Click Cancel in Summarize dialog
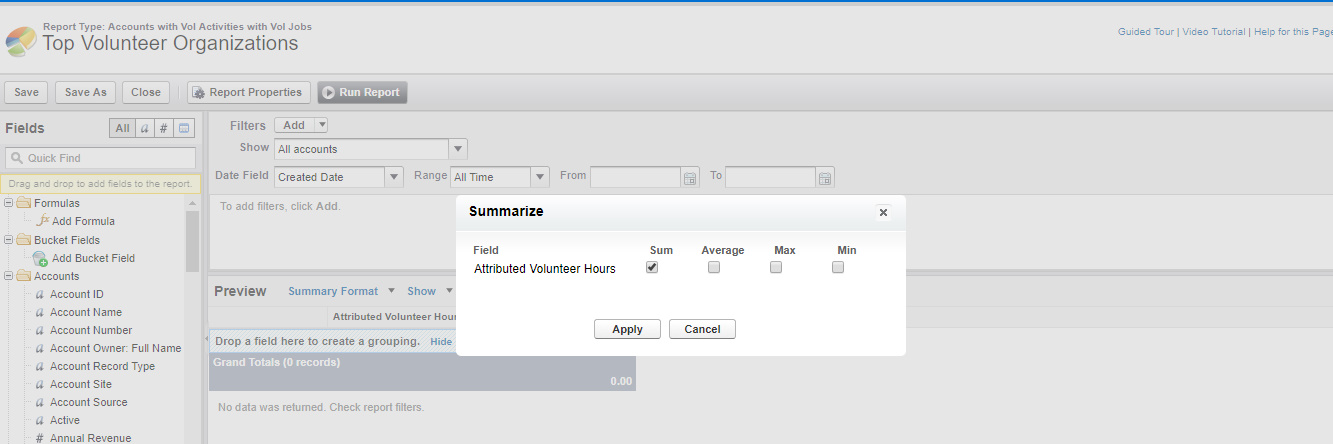This screenshot has height=444, width=1333. [x=702, y=329]
